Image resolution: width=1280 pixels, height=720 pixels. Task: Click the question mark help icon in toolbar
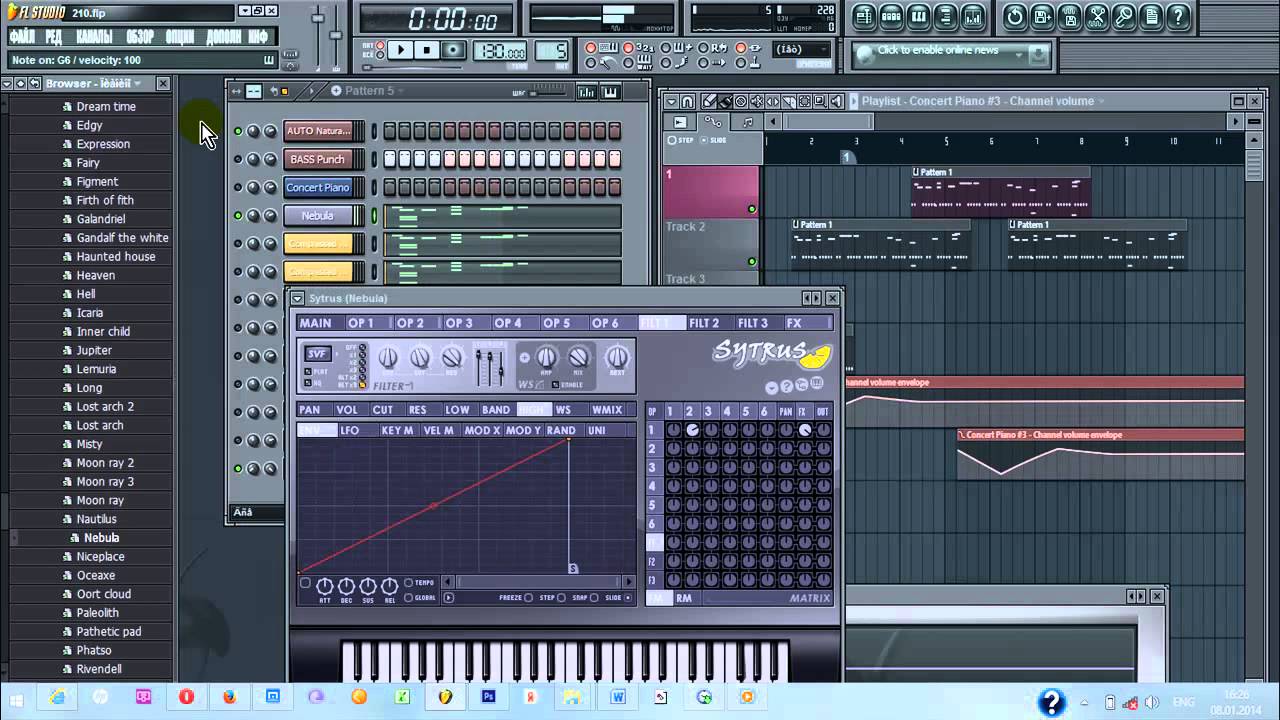[x=1179, y=16]
